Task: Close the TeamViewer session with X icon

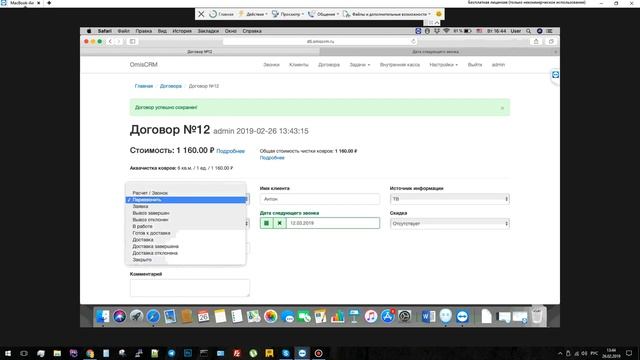Action: pos(201,14)
